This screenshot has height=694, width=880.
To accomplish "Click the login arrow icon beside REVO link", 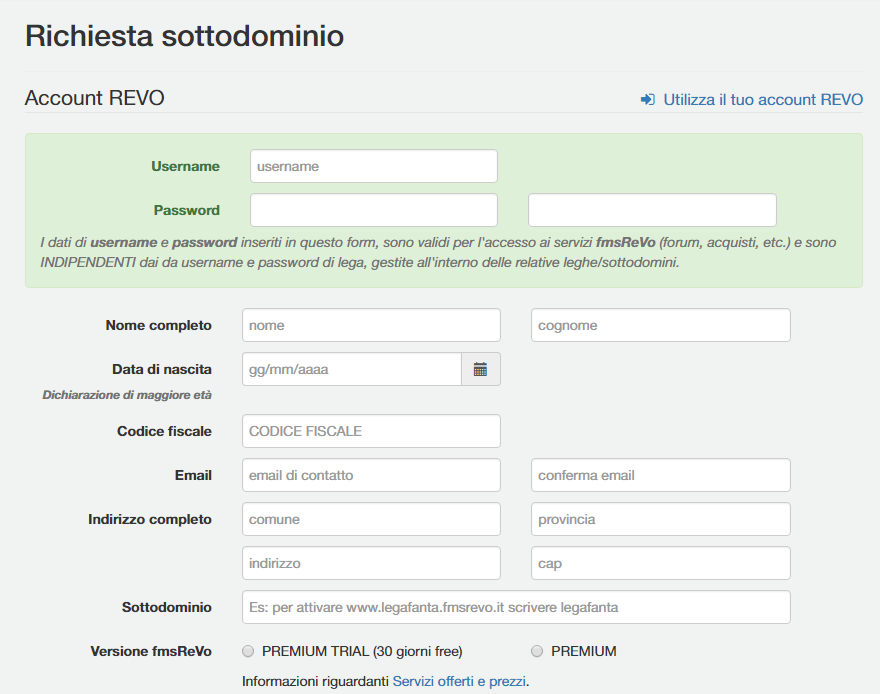I will coord(648,100).
